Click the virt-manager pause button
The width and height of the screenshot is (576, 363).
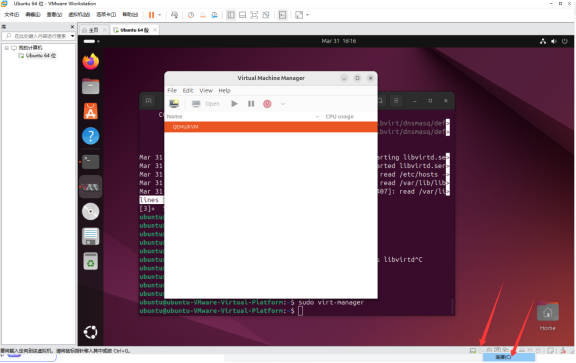tap(251, 104)
